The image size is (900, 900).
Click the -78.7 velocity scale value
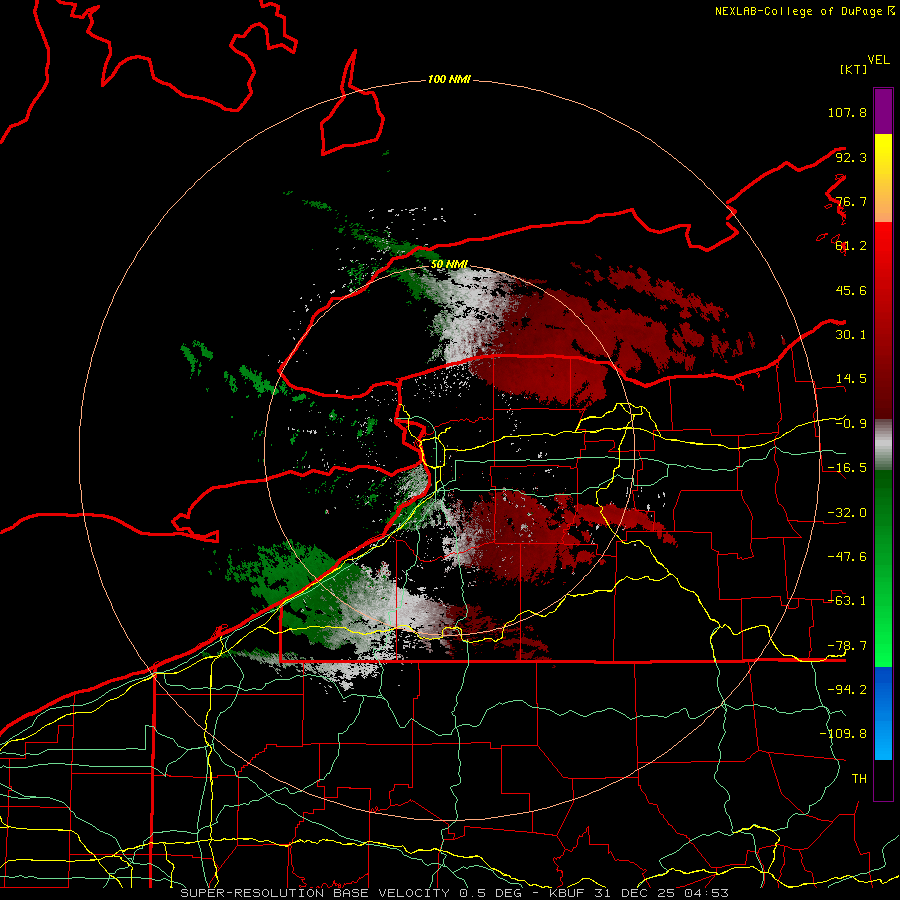click(847, 646)
